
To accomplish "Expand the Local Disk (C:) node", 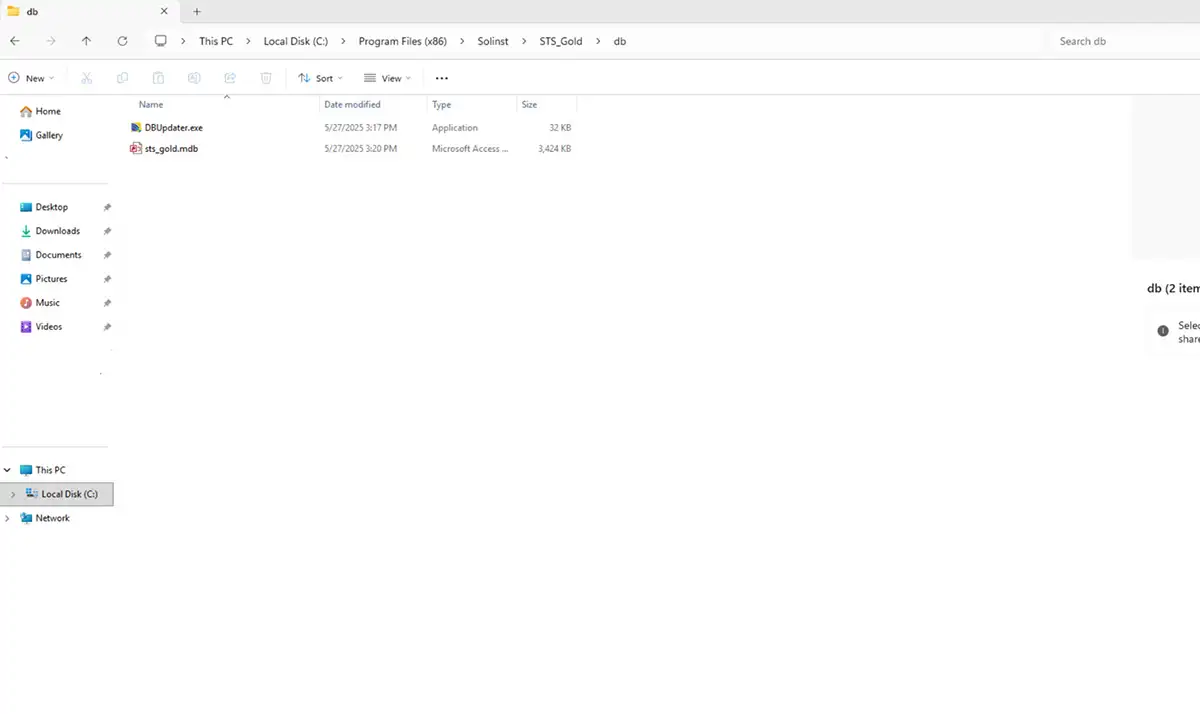I will click(12, 494).
